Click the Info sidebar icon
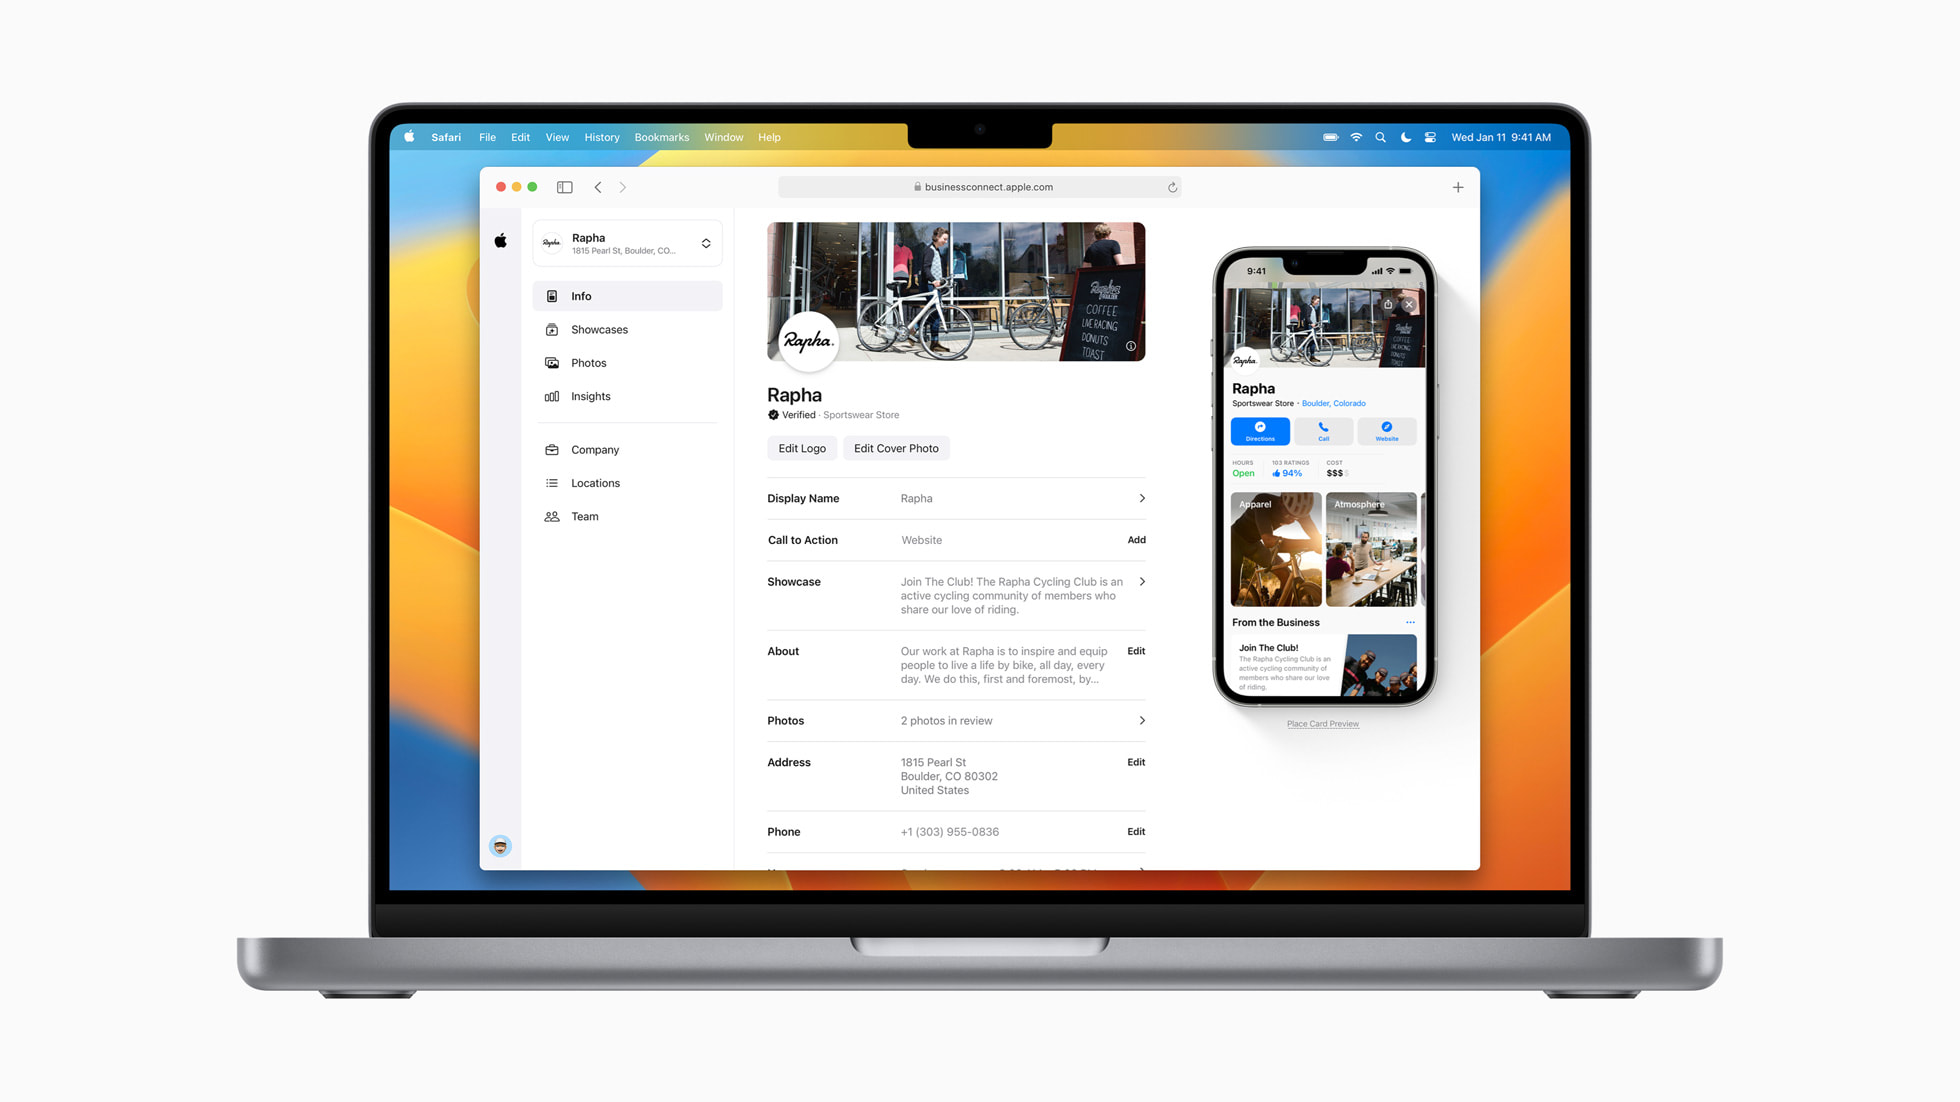Viewport: 1960px width, 1102px height. 553,295
